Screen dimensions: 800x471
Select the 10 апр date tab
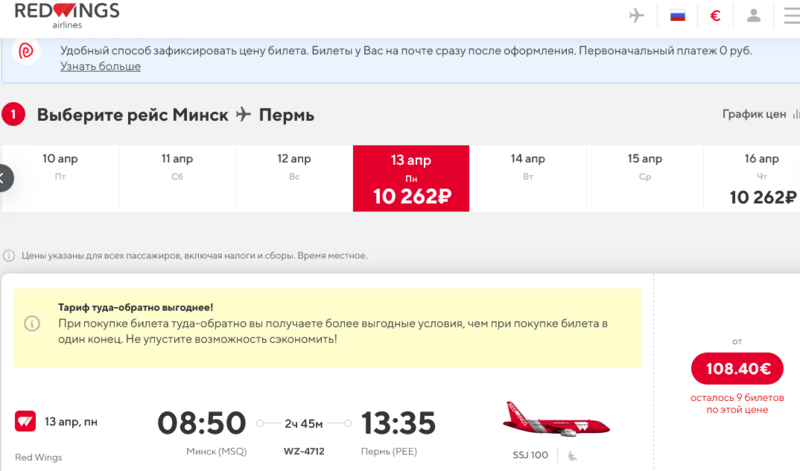point(60,167)
